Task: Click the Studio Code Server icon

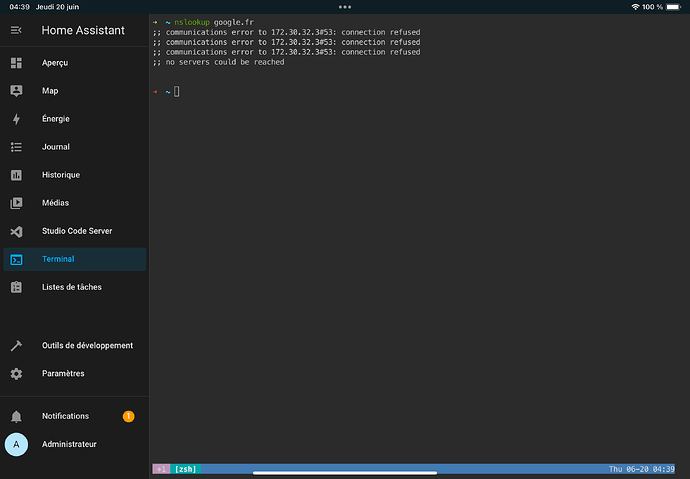Action: click(x=16, y=231)
